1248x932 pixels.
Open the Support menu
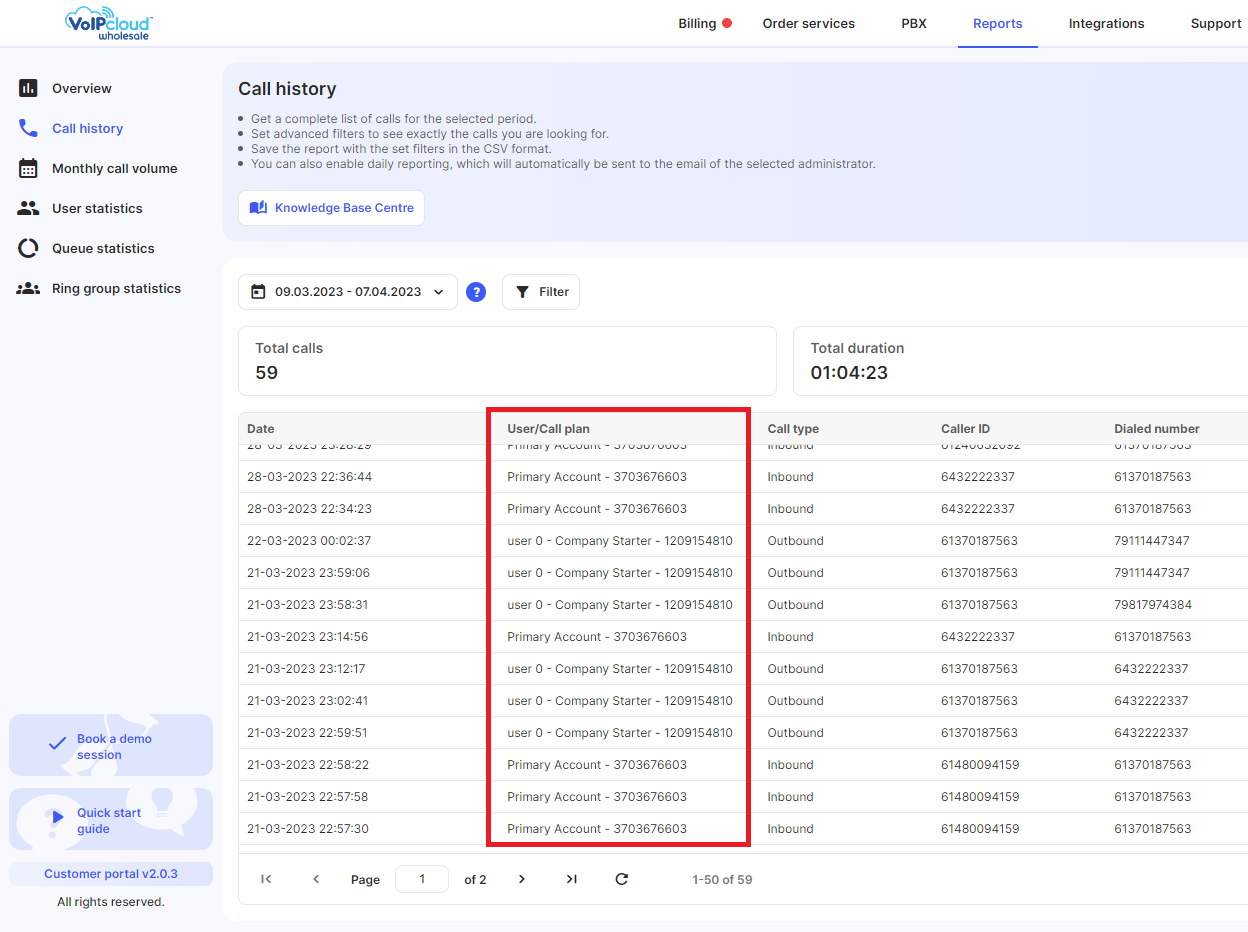pyautogui.click(x=1216, y=23)
